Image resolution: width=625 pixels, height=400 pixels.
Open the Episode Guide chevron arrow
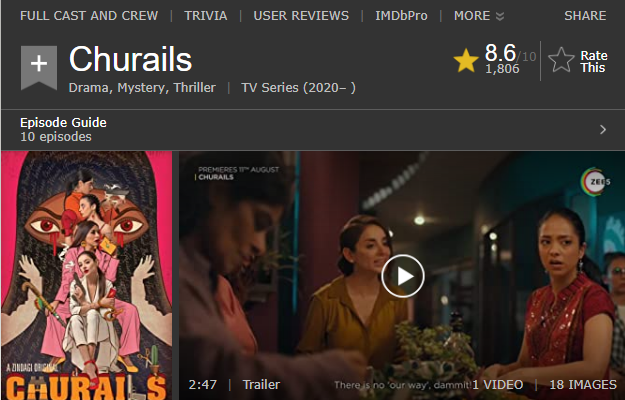(603, 129)
